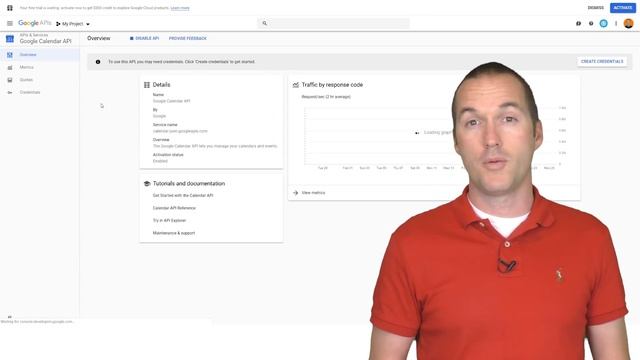Click Create Credentials button
This screenshot has width=640, height=360.
(x=602, y=62)
